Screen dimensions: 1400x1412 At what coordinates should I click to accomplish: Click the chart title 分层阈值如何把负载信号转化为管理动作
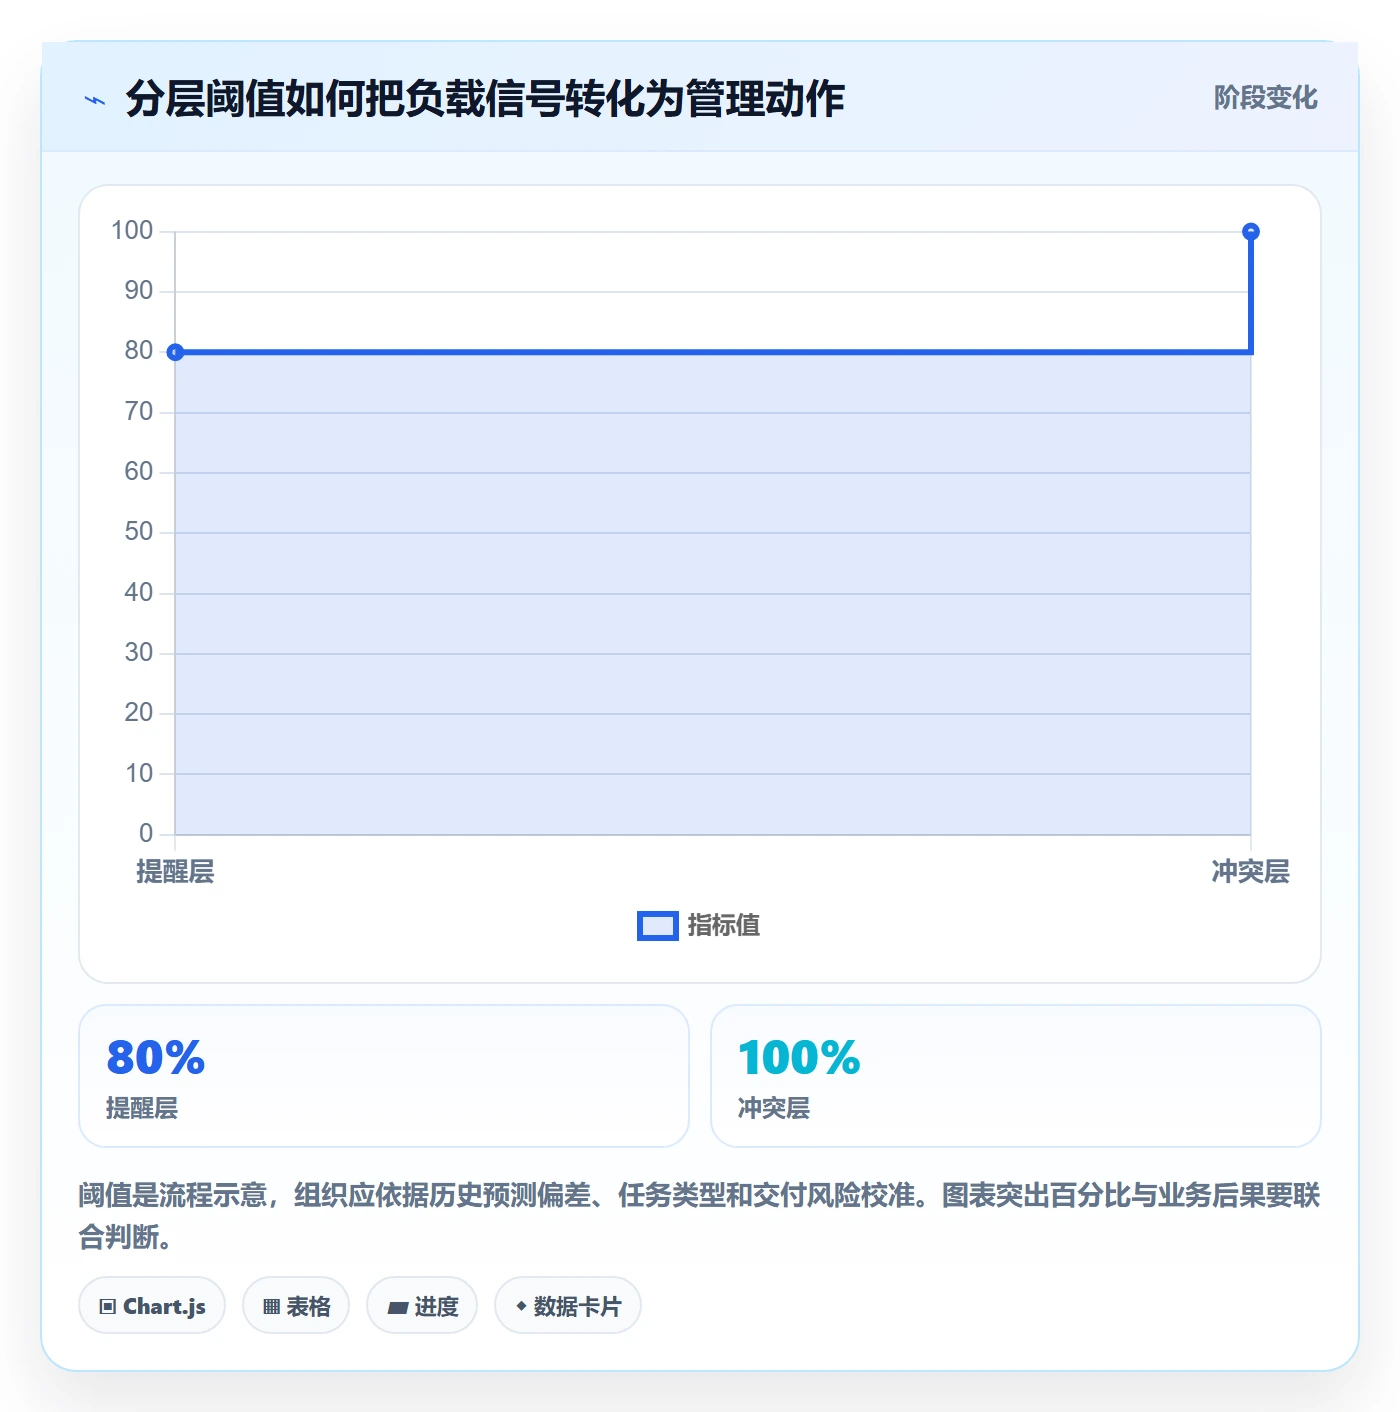pos(485,99)
